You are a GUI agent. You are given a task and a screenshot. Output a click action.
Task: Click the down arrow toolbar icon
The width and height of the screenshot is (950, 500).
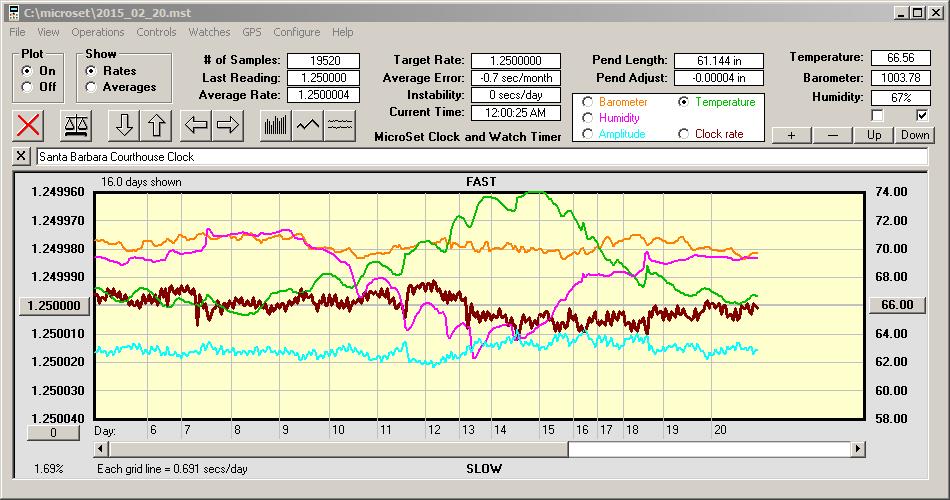click(x=124, y=126)
